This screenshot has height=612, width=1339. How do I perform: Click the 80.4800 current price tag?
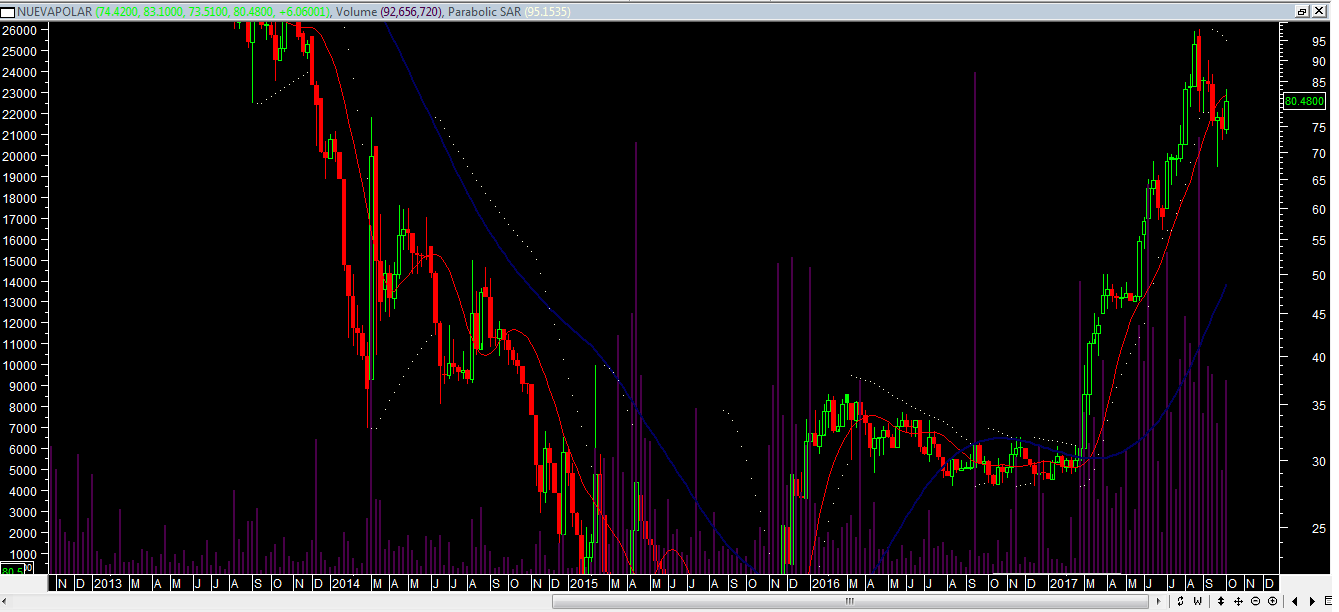click(1304, 101)
